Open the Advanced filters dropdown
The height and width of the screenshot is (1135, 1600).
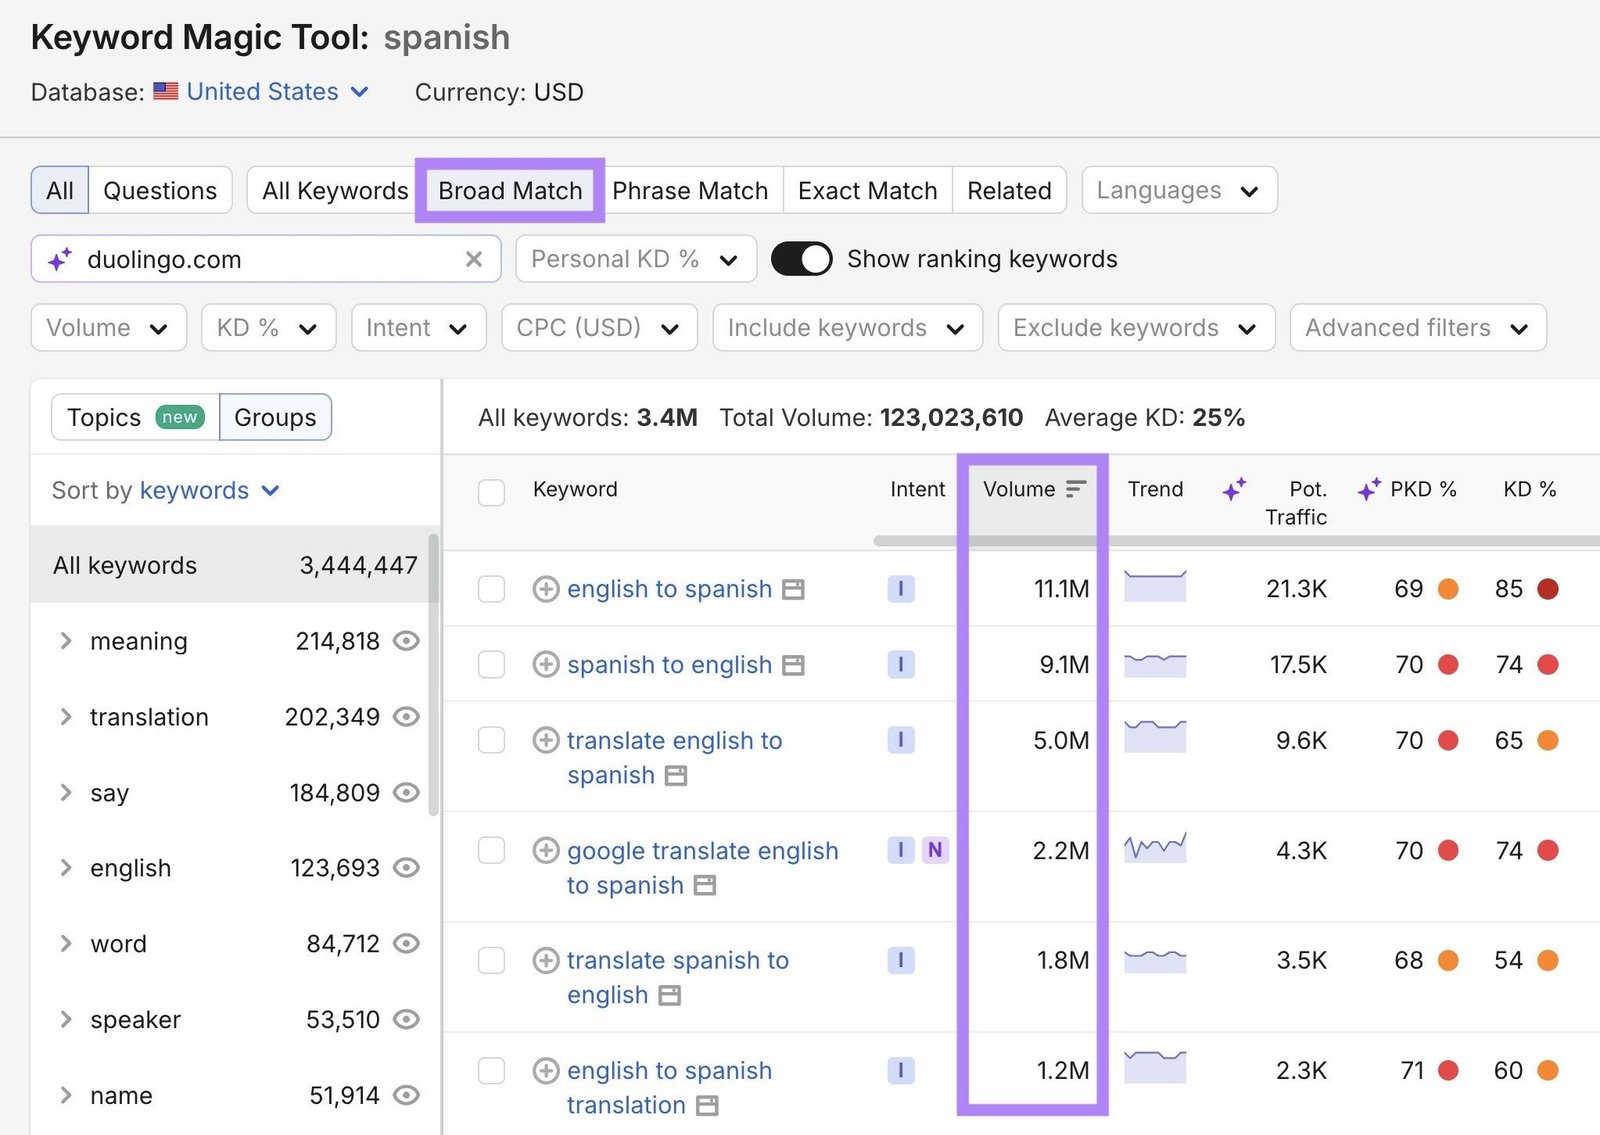point(1418,328)
